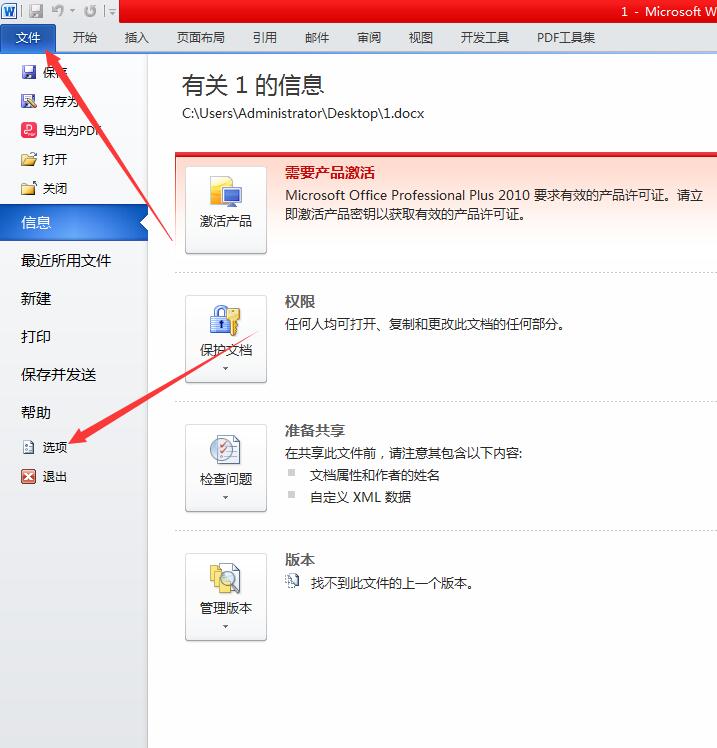Click the version document icon beside 找不到此文件的上一个版本
Viewport: 717px width, 748px height.
point(292,581)
